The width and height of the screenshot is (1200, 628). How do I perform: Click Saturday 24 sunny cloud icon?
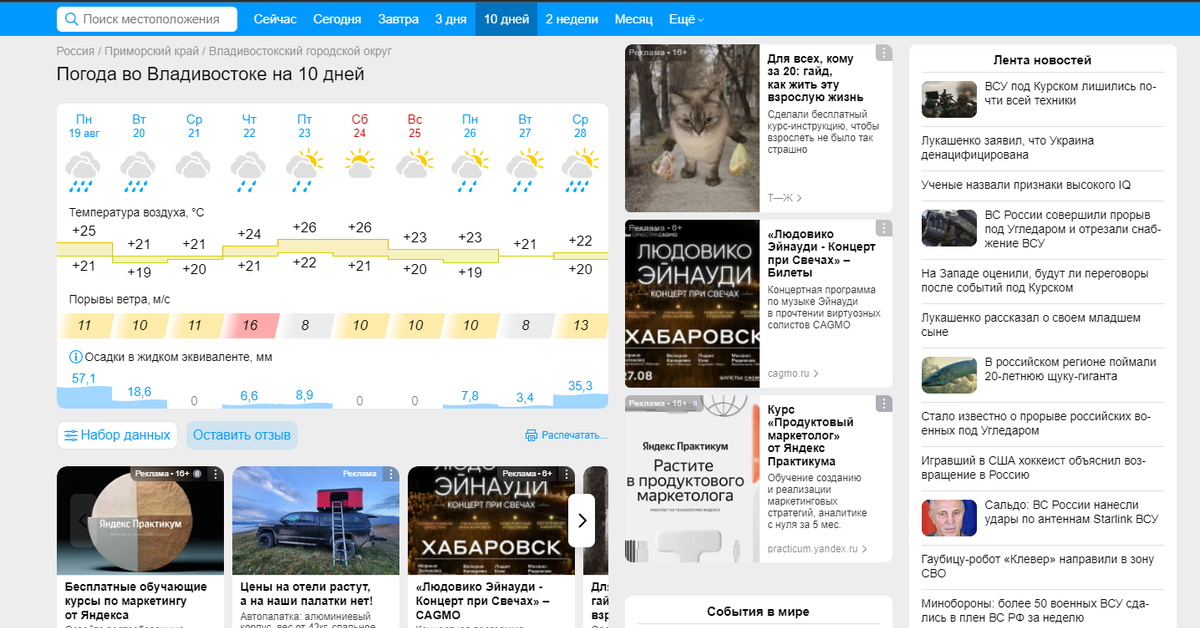pos(360,163)
